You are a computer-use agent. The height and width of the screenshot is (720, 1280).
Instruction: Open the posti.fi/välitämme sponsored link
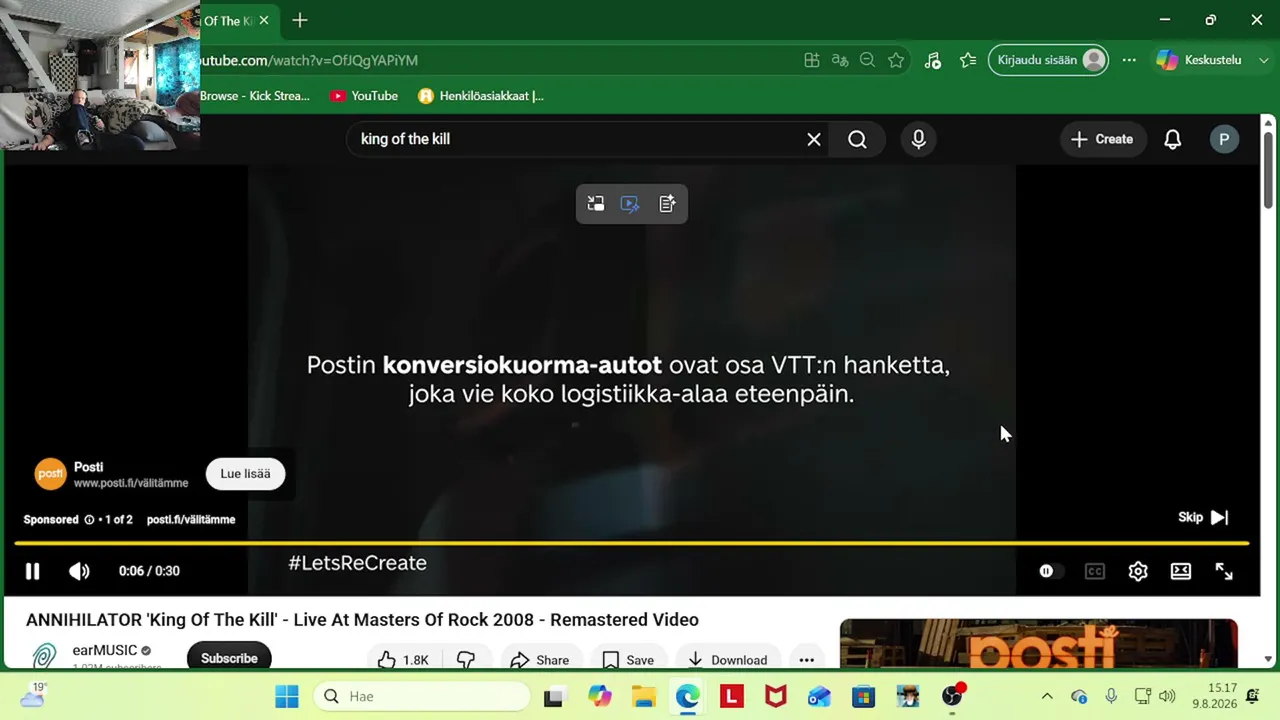coord(191,520)
